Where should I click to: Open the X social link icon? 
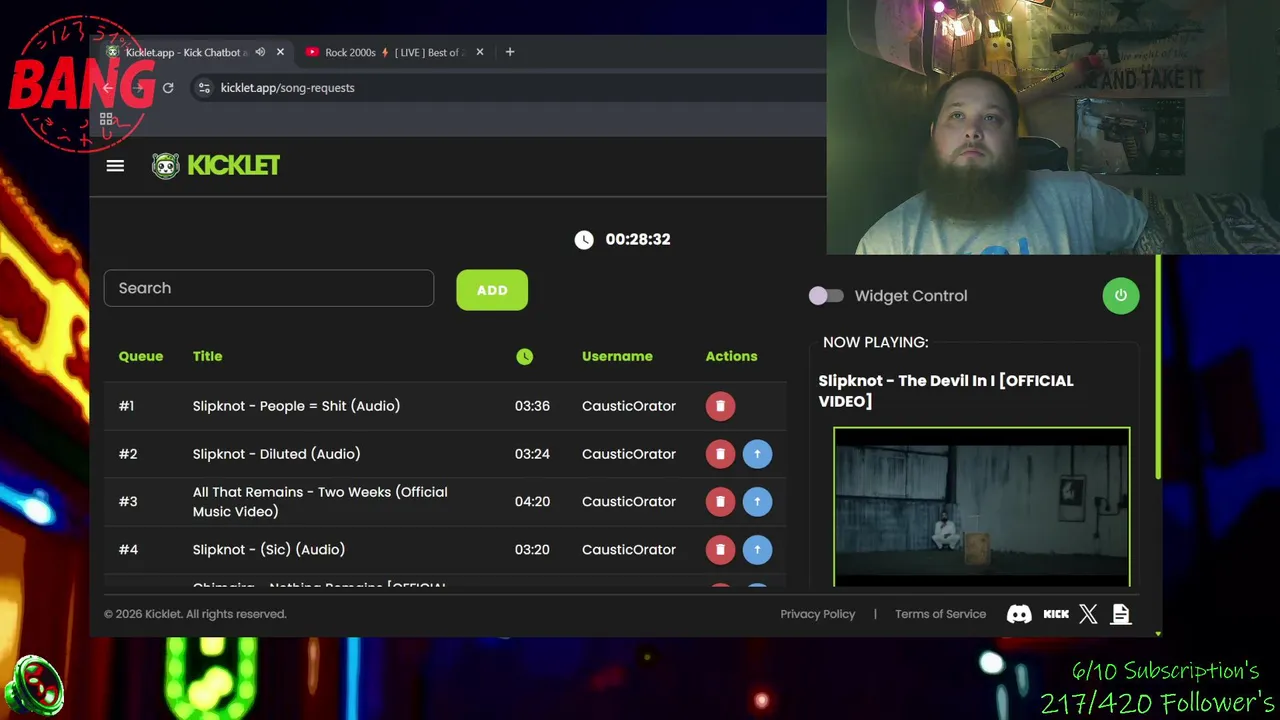[1088, 614]
